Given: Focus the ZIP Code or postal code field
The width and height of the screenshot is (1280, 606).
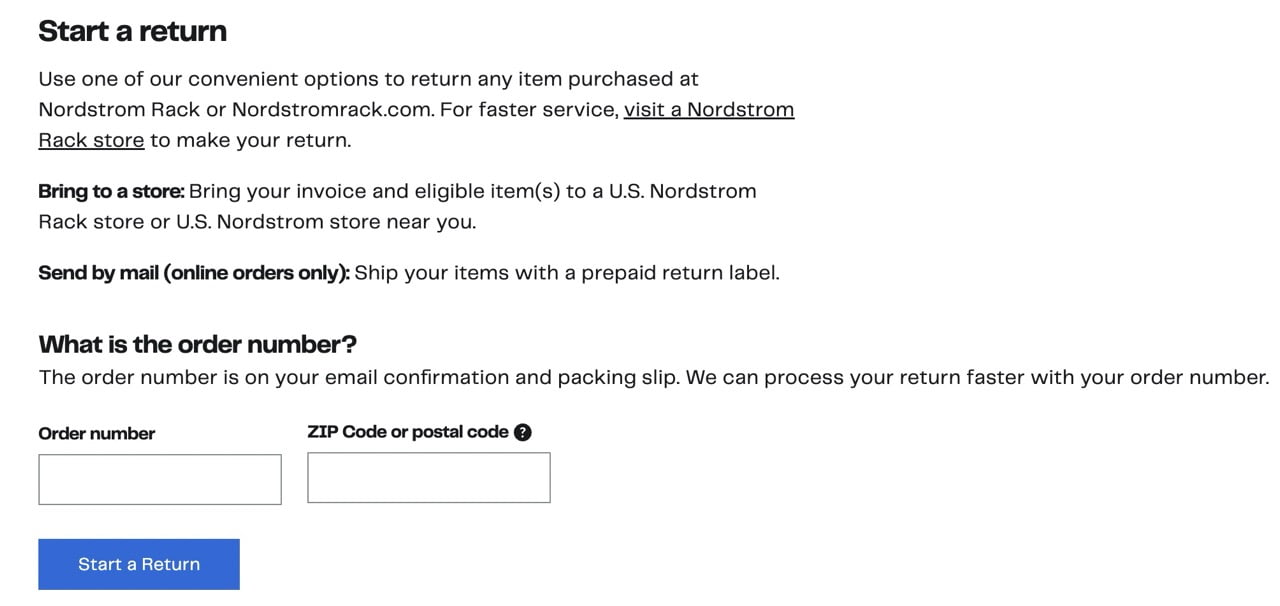Looking at the screenshot, I should pos(428,477).
